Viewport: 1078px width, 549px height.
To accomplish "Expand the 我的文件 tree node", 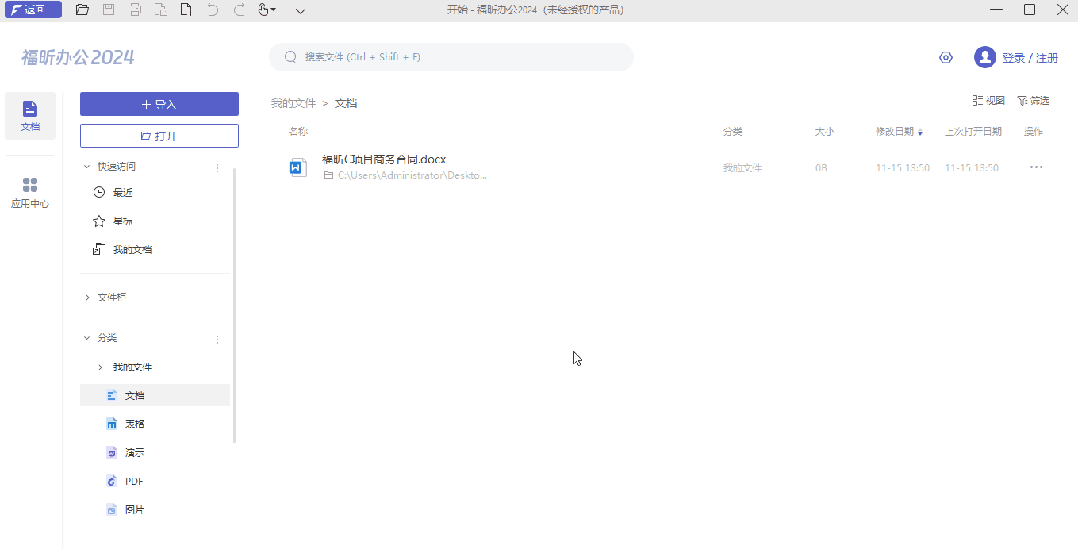I will pos(100,368).
